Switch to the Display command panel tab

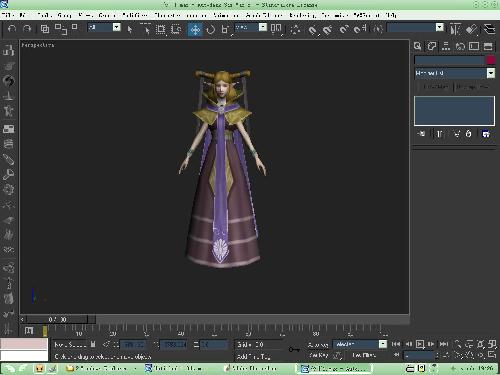(x=474, y=46)
